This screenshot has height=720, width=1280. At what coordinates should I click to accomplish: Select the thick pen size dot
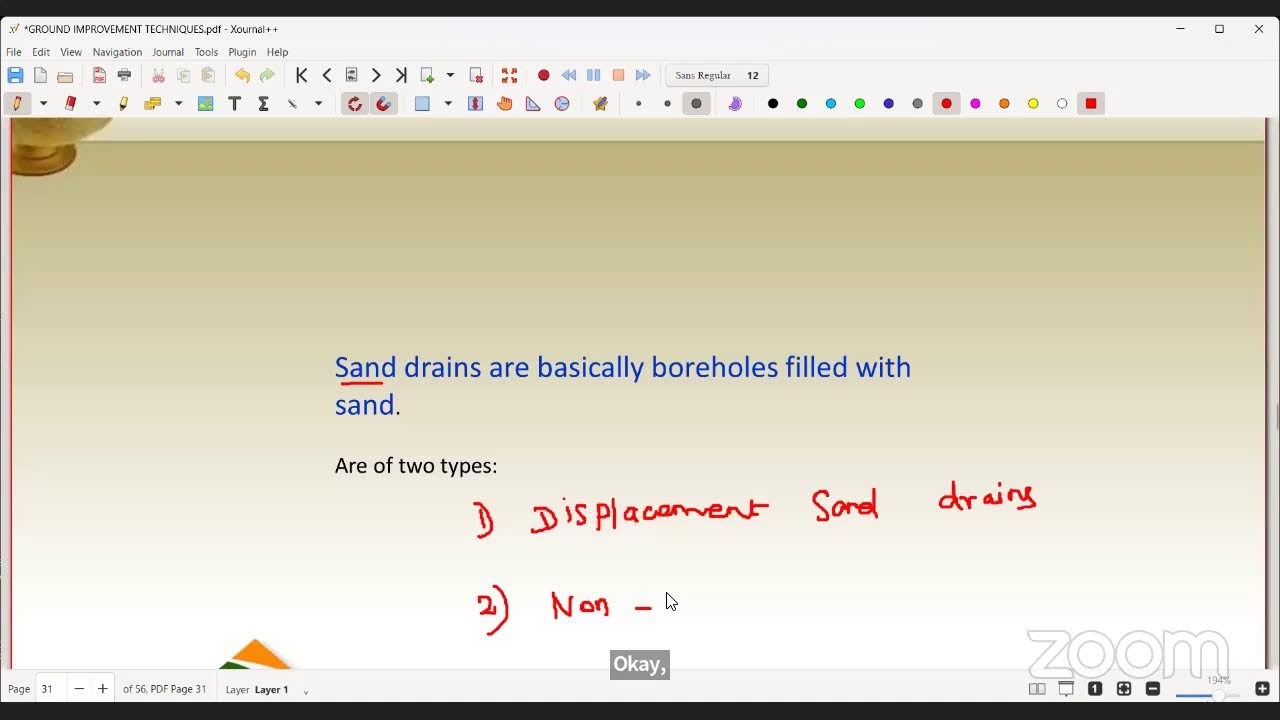(696, 103)
